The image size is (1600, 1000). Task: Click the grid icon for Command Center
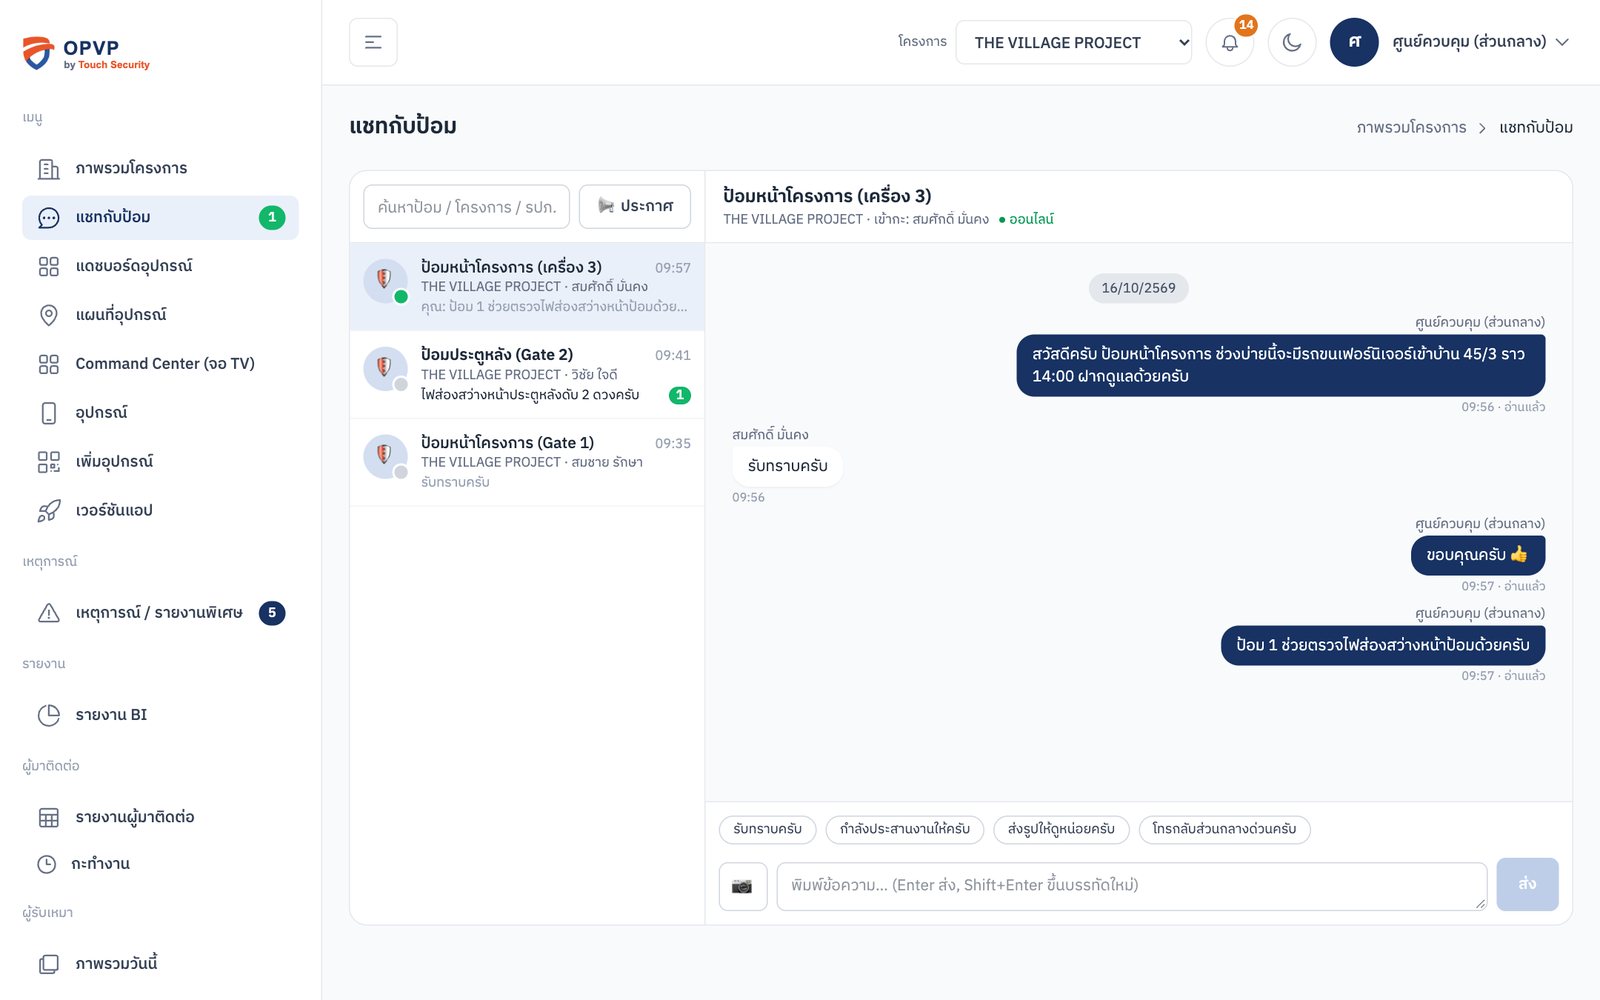coord(48,365)
